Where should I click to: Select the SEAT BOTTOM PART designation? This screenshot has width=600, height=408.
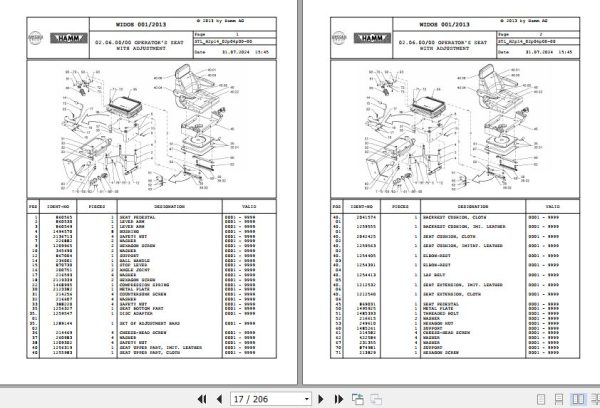click(141, 308)
